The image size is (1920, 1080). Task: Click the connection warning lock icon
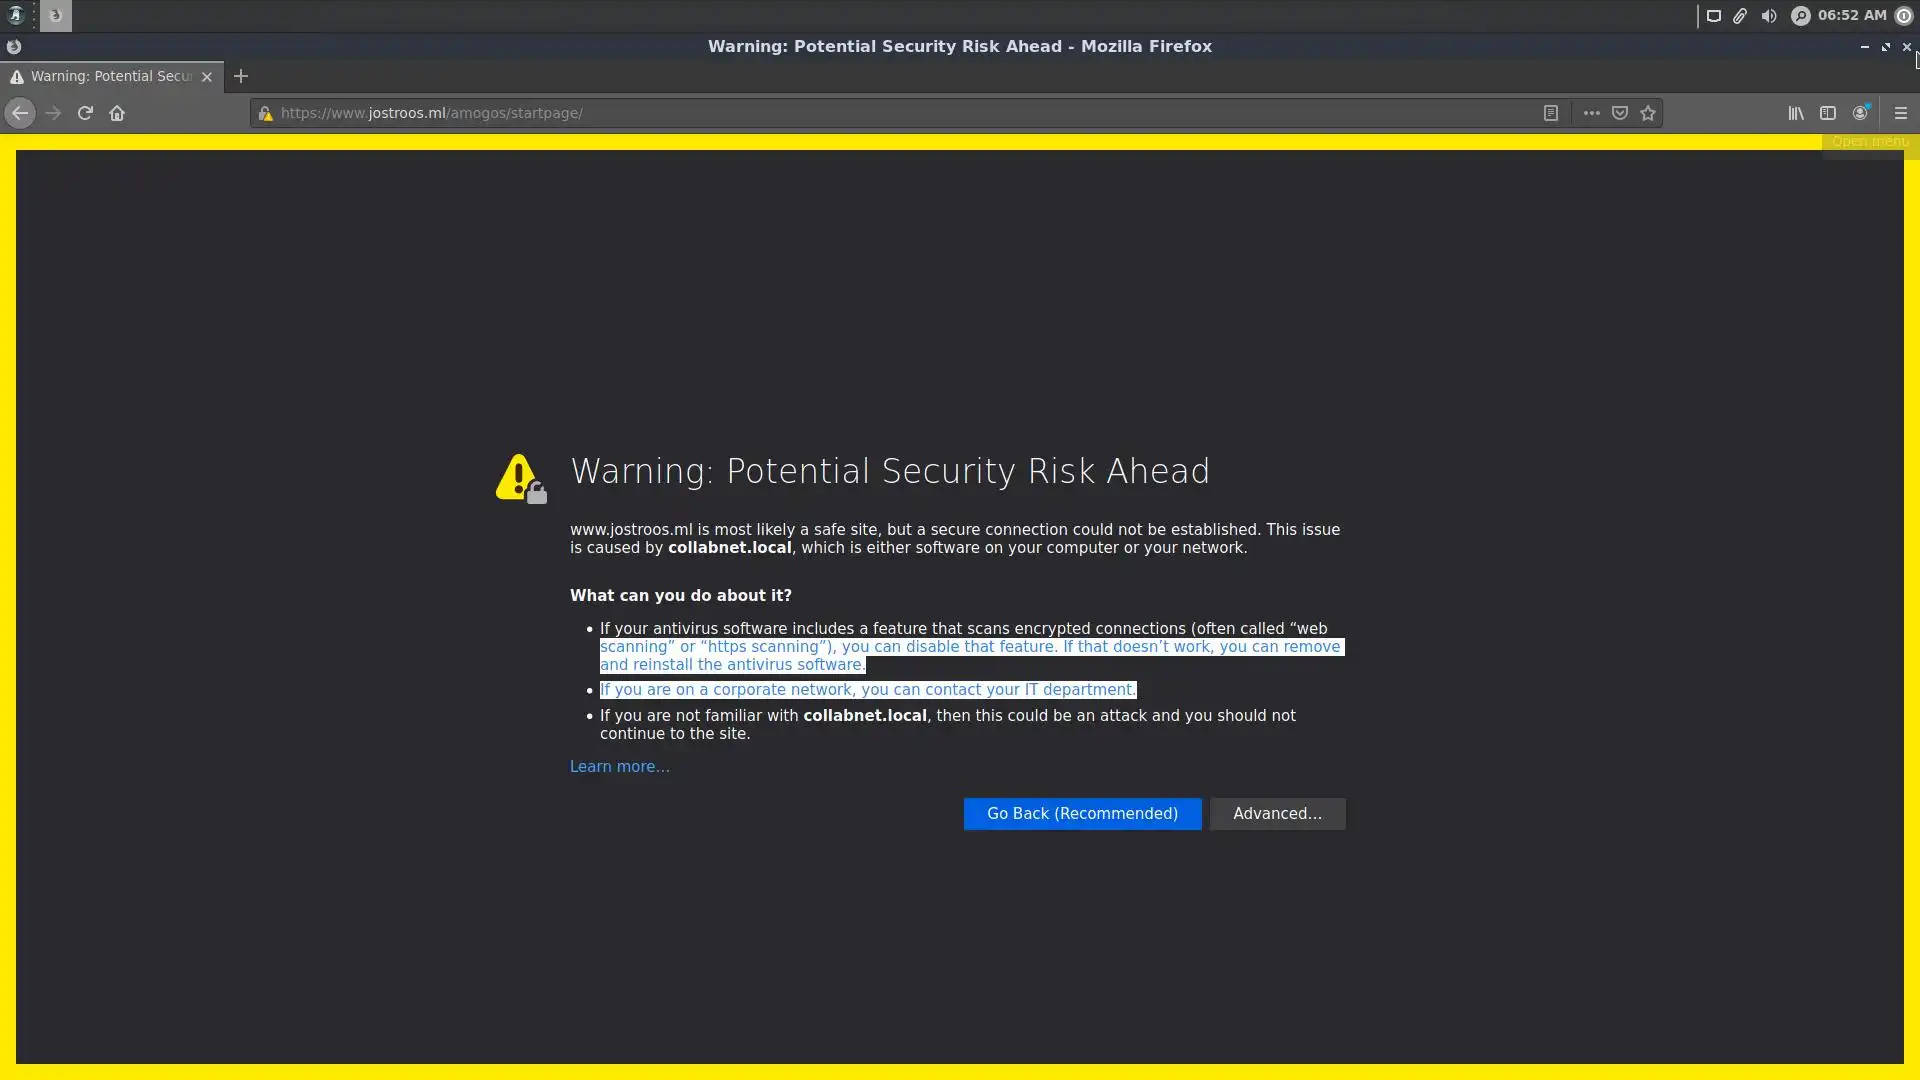coord(265,113)
